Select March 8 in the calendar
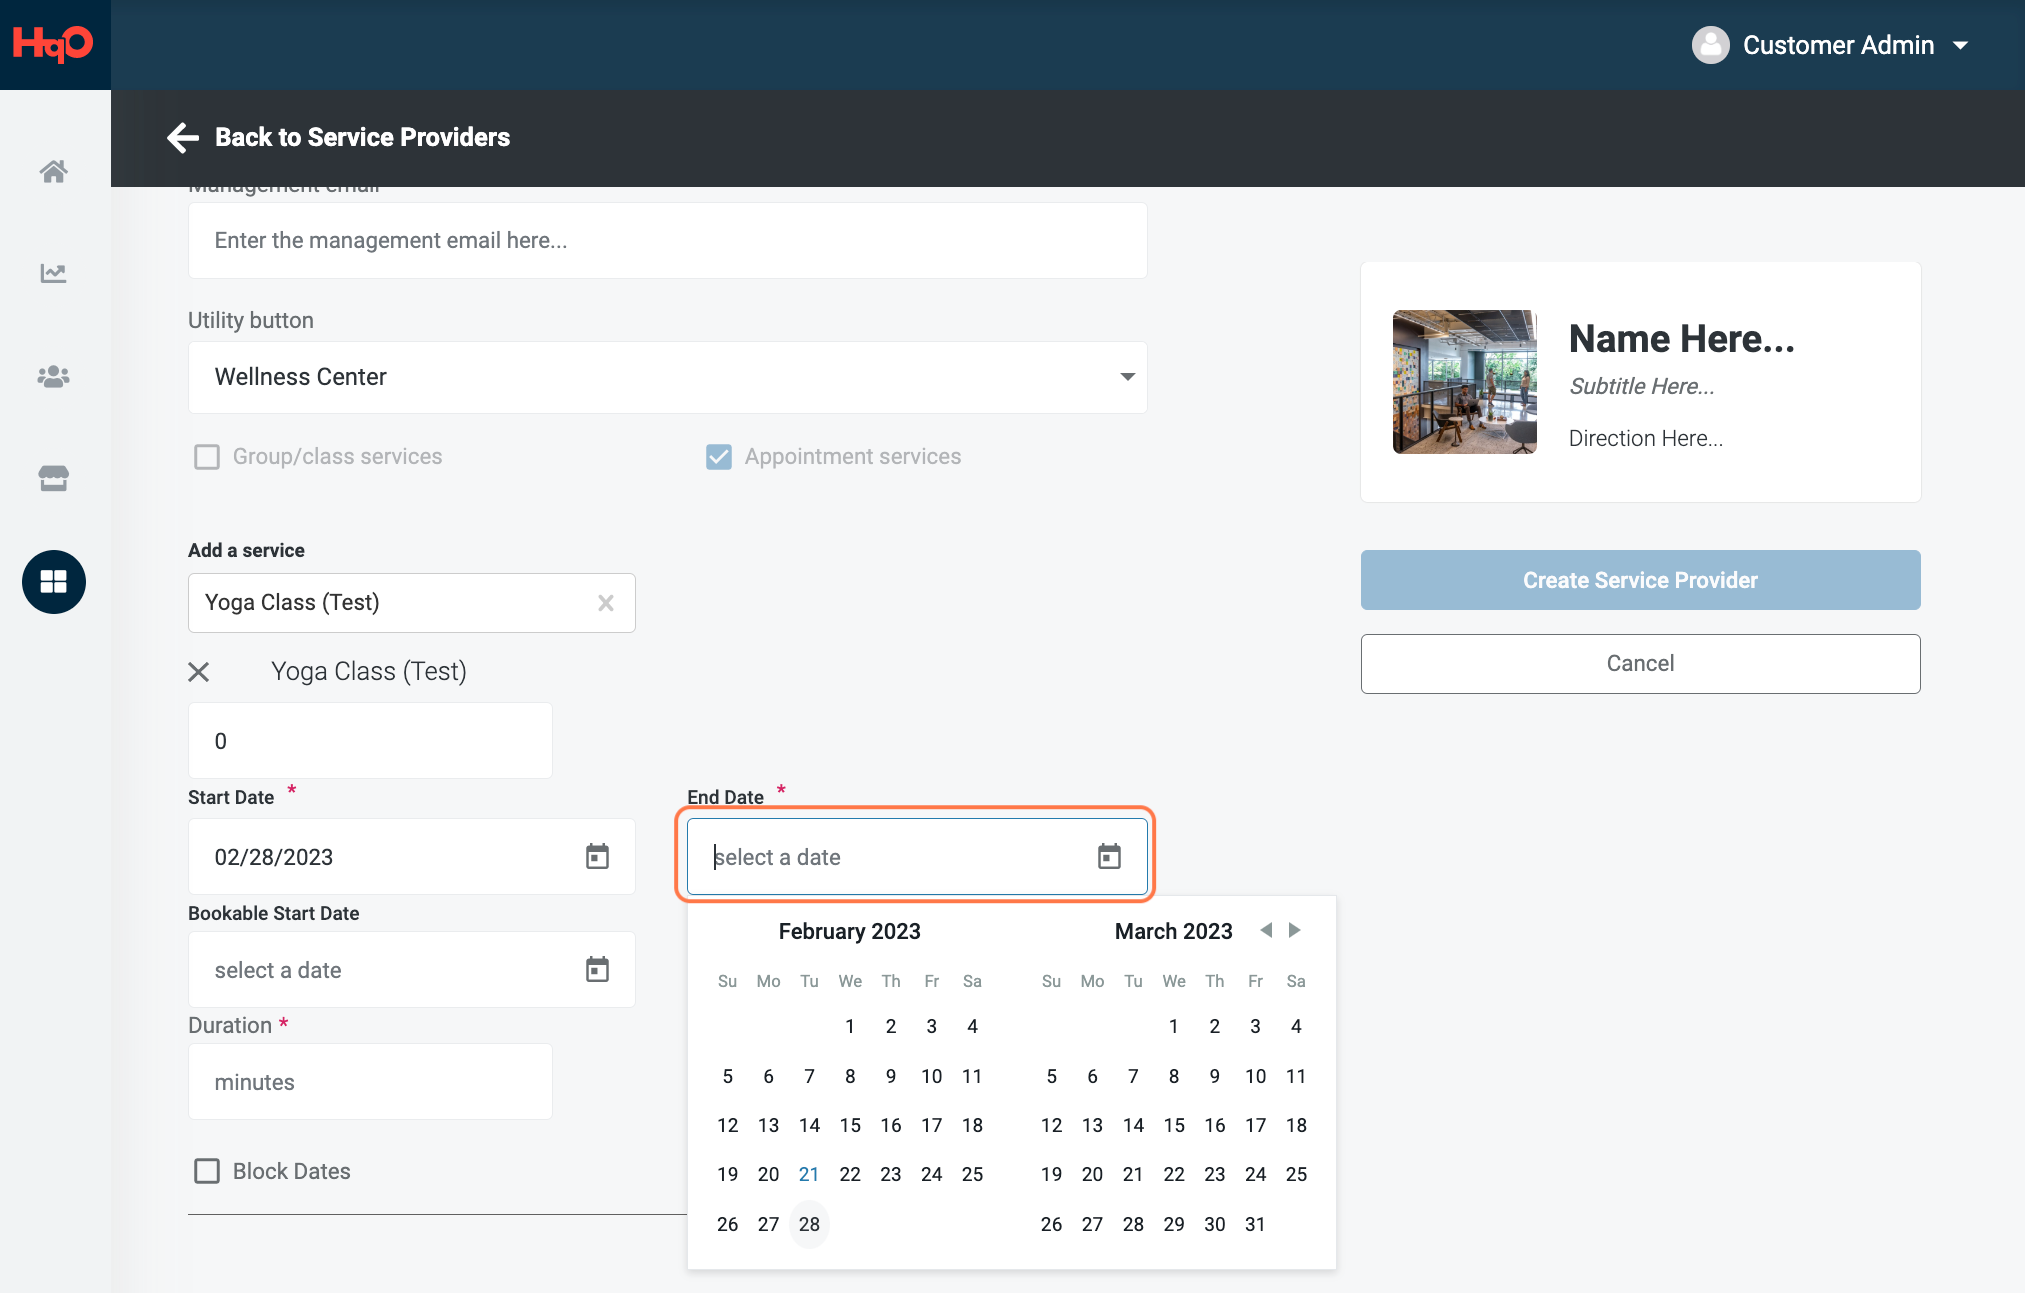 [x=1174, y=1076]
